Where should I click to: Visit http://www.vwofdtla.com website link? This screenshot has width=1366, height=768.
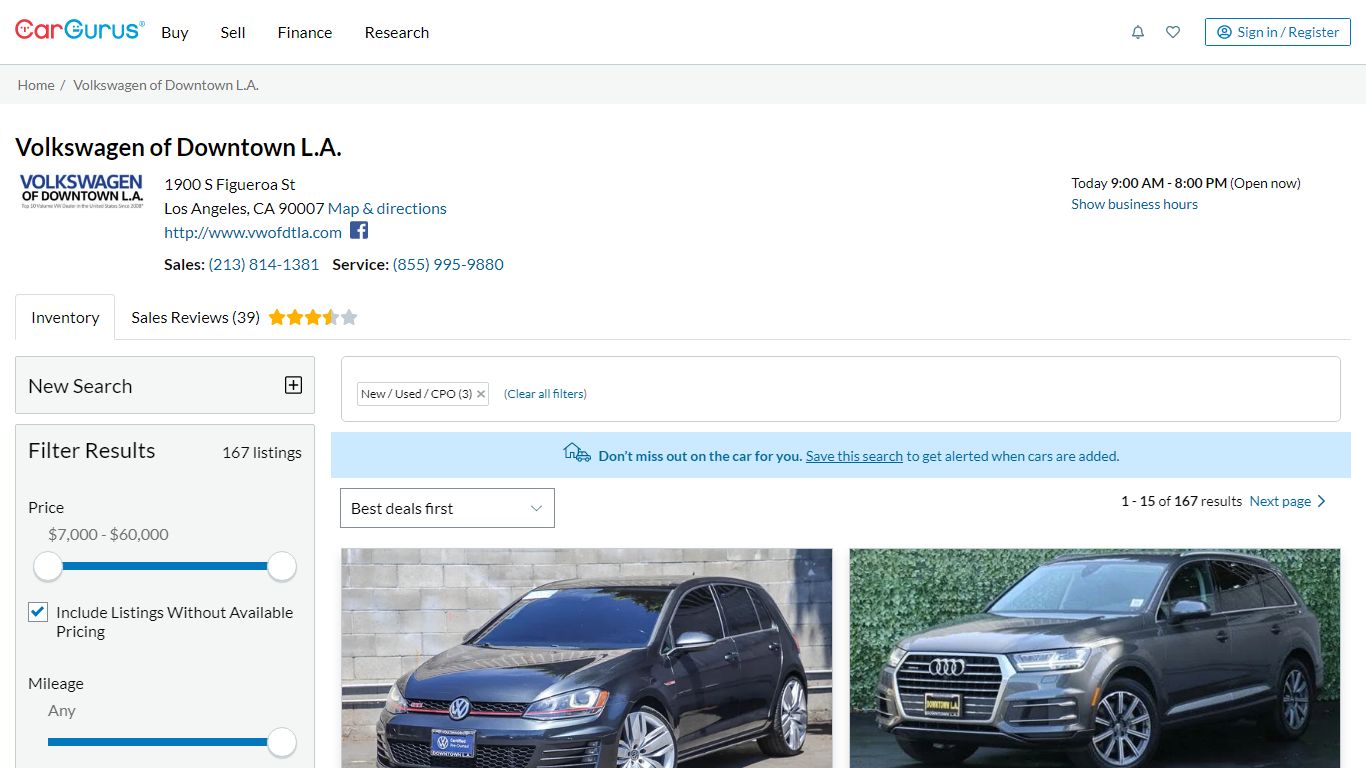point(253,232)
